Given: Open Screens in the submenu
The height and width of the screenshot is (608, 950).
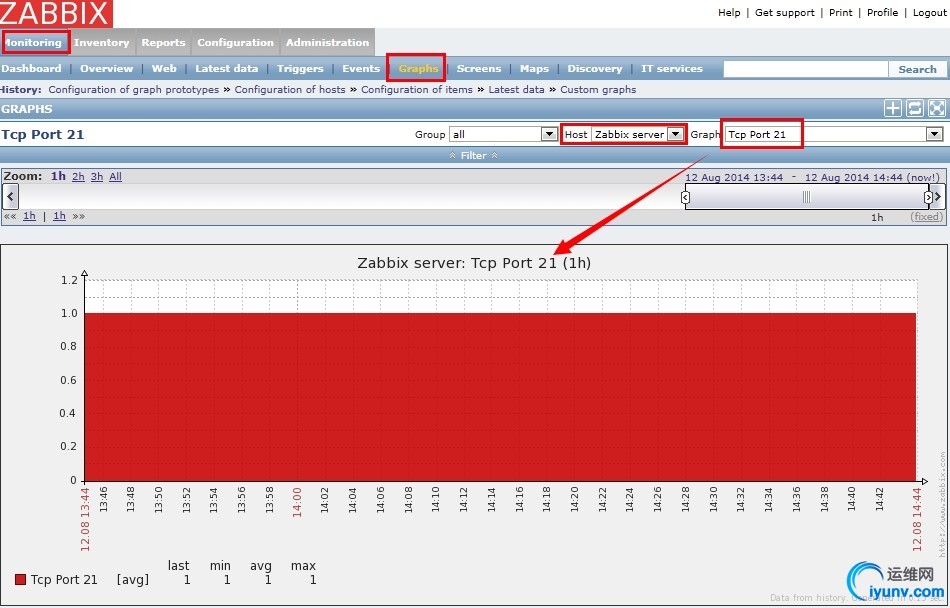Looking at the screenshot, I should point(479,68).
